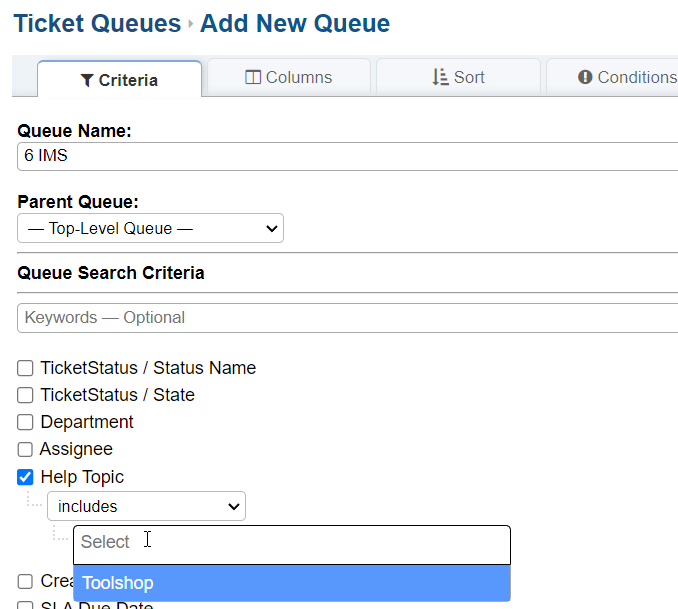Viewport: 678px width, 609px height.
Task: Check the Department criteria box
Action: (26, 422)
